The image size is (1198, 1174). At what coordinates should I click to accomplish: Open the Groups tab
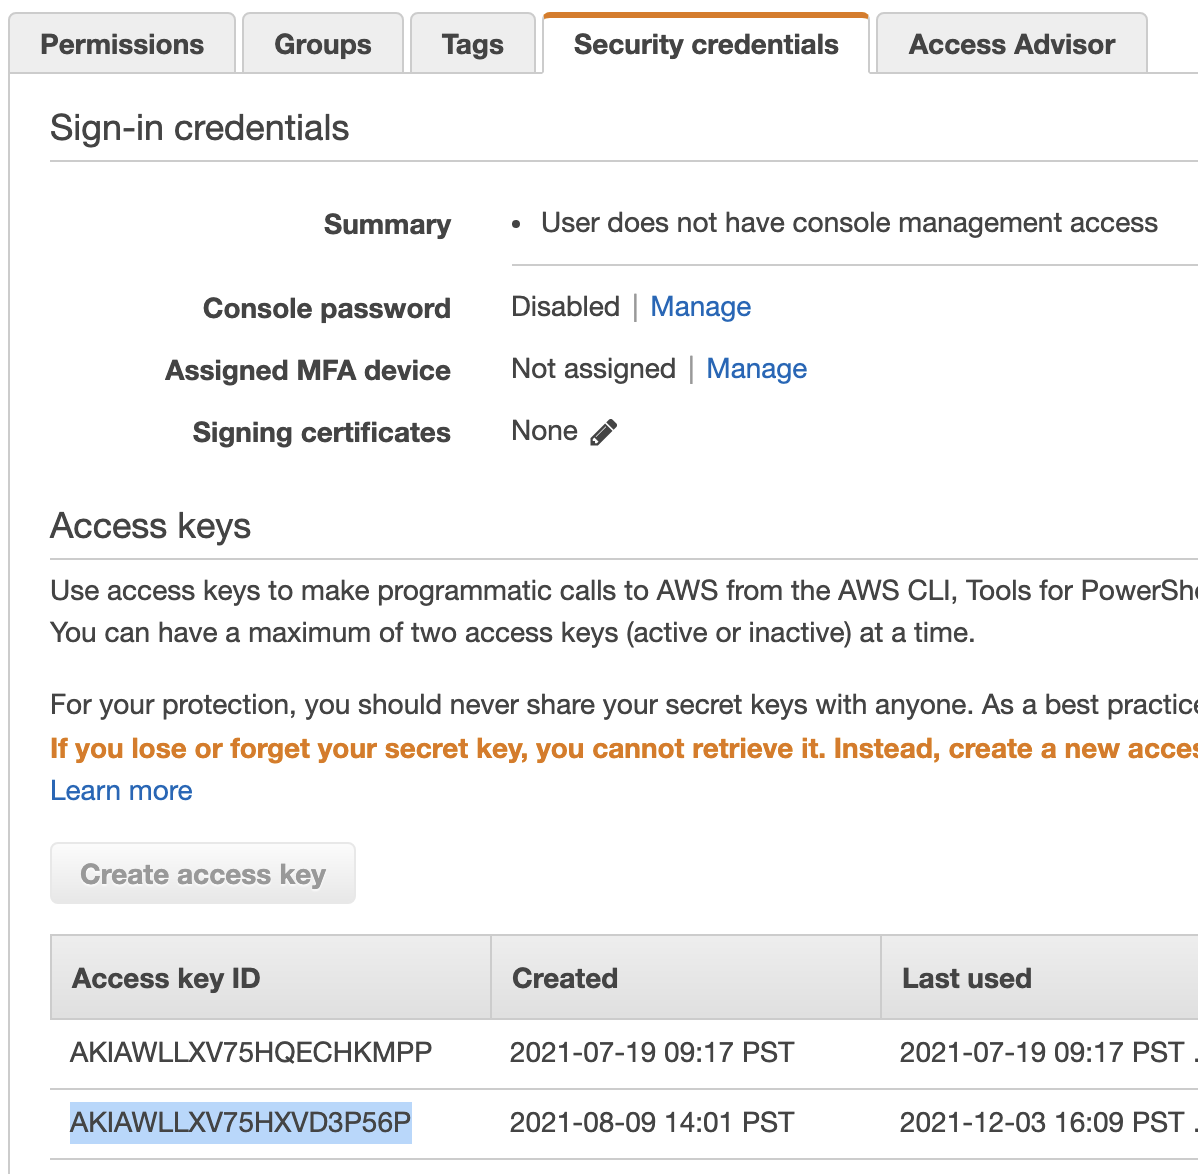pyautogui.click(x=322, y=44)
